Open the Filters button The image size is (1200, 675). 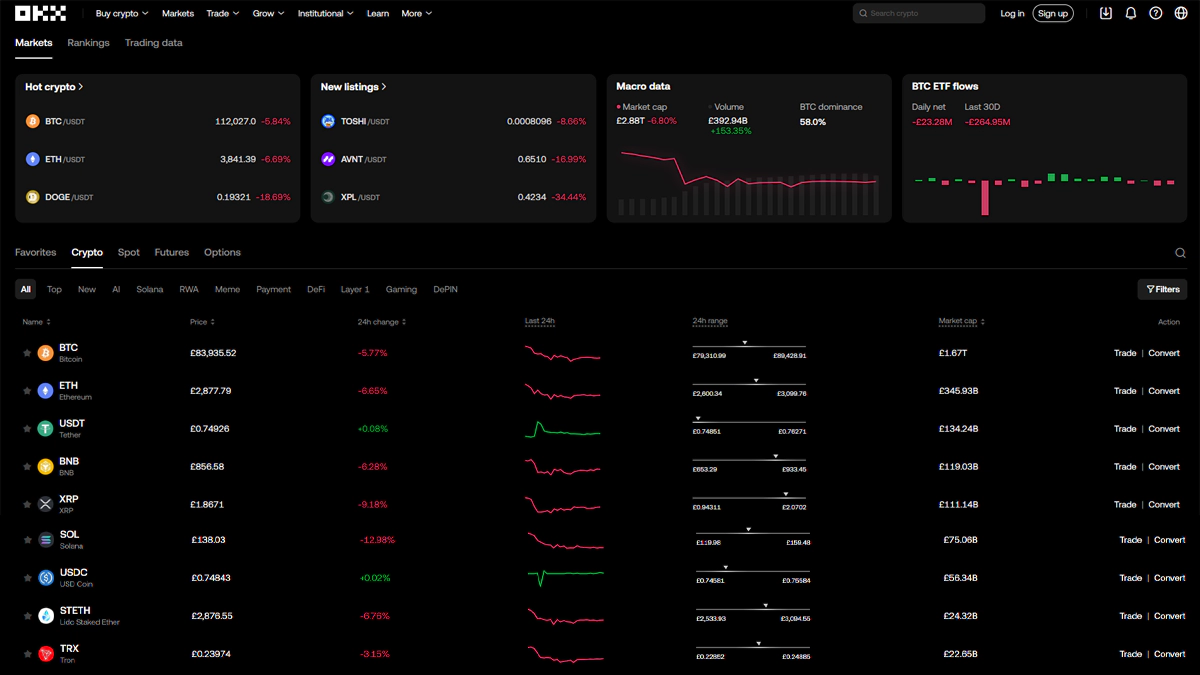pyautogui.click(x=1162, y=289)
